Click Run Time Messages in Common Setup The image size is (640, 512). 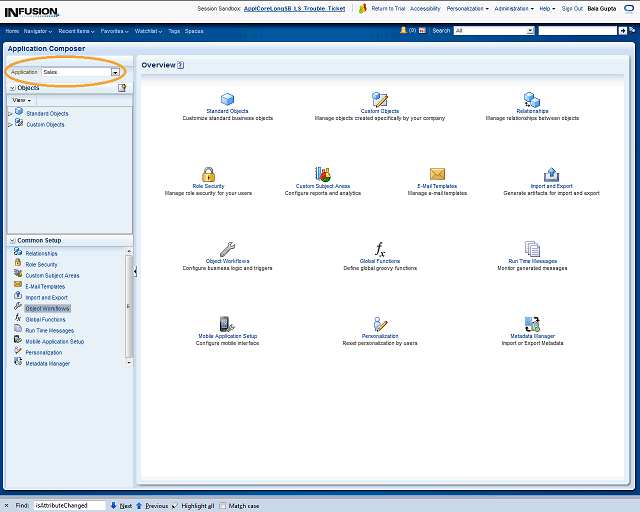click(49, 330)
